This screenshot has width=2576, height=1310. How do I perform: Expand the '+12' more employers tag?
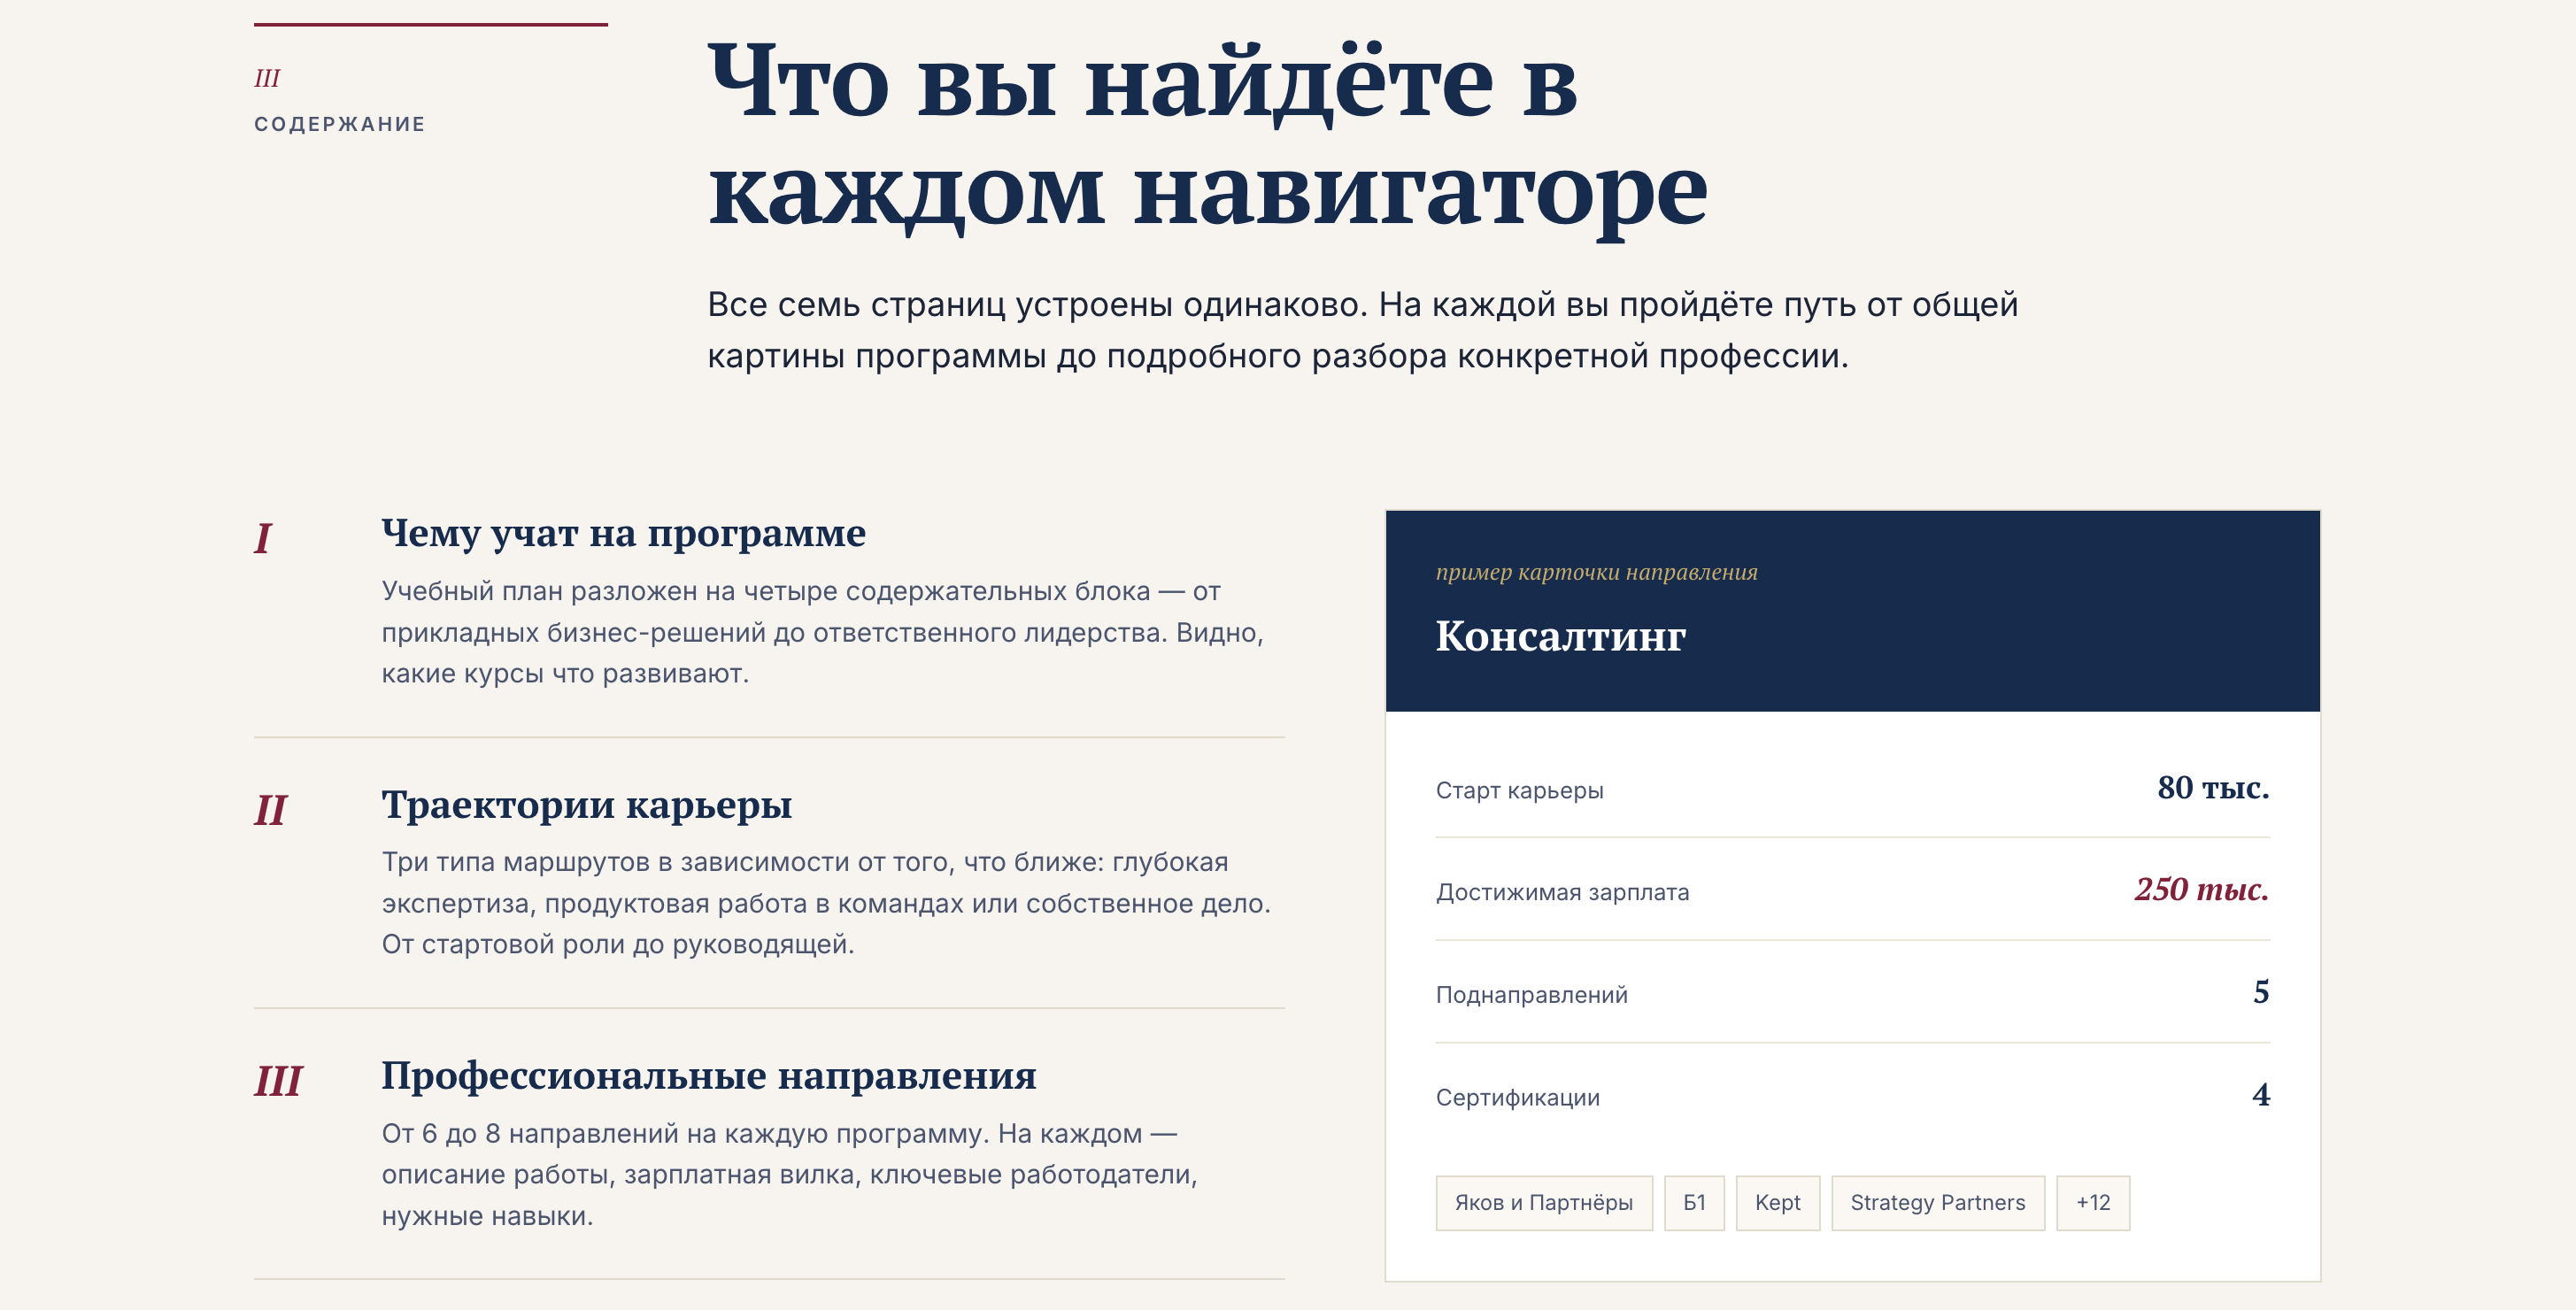[2092, 1202]
